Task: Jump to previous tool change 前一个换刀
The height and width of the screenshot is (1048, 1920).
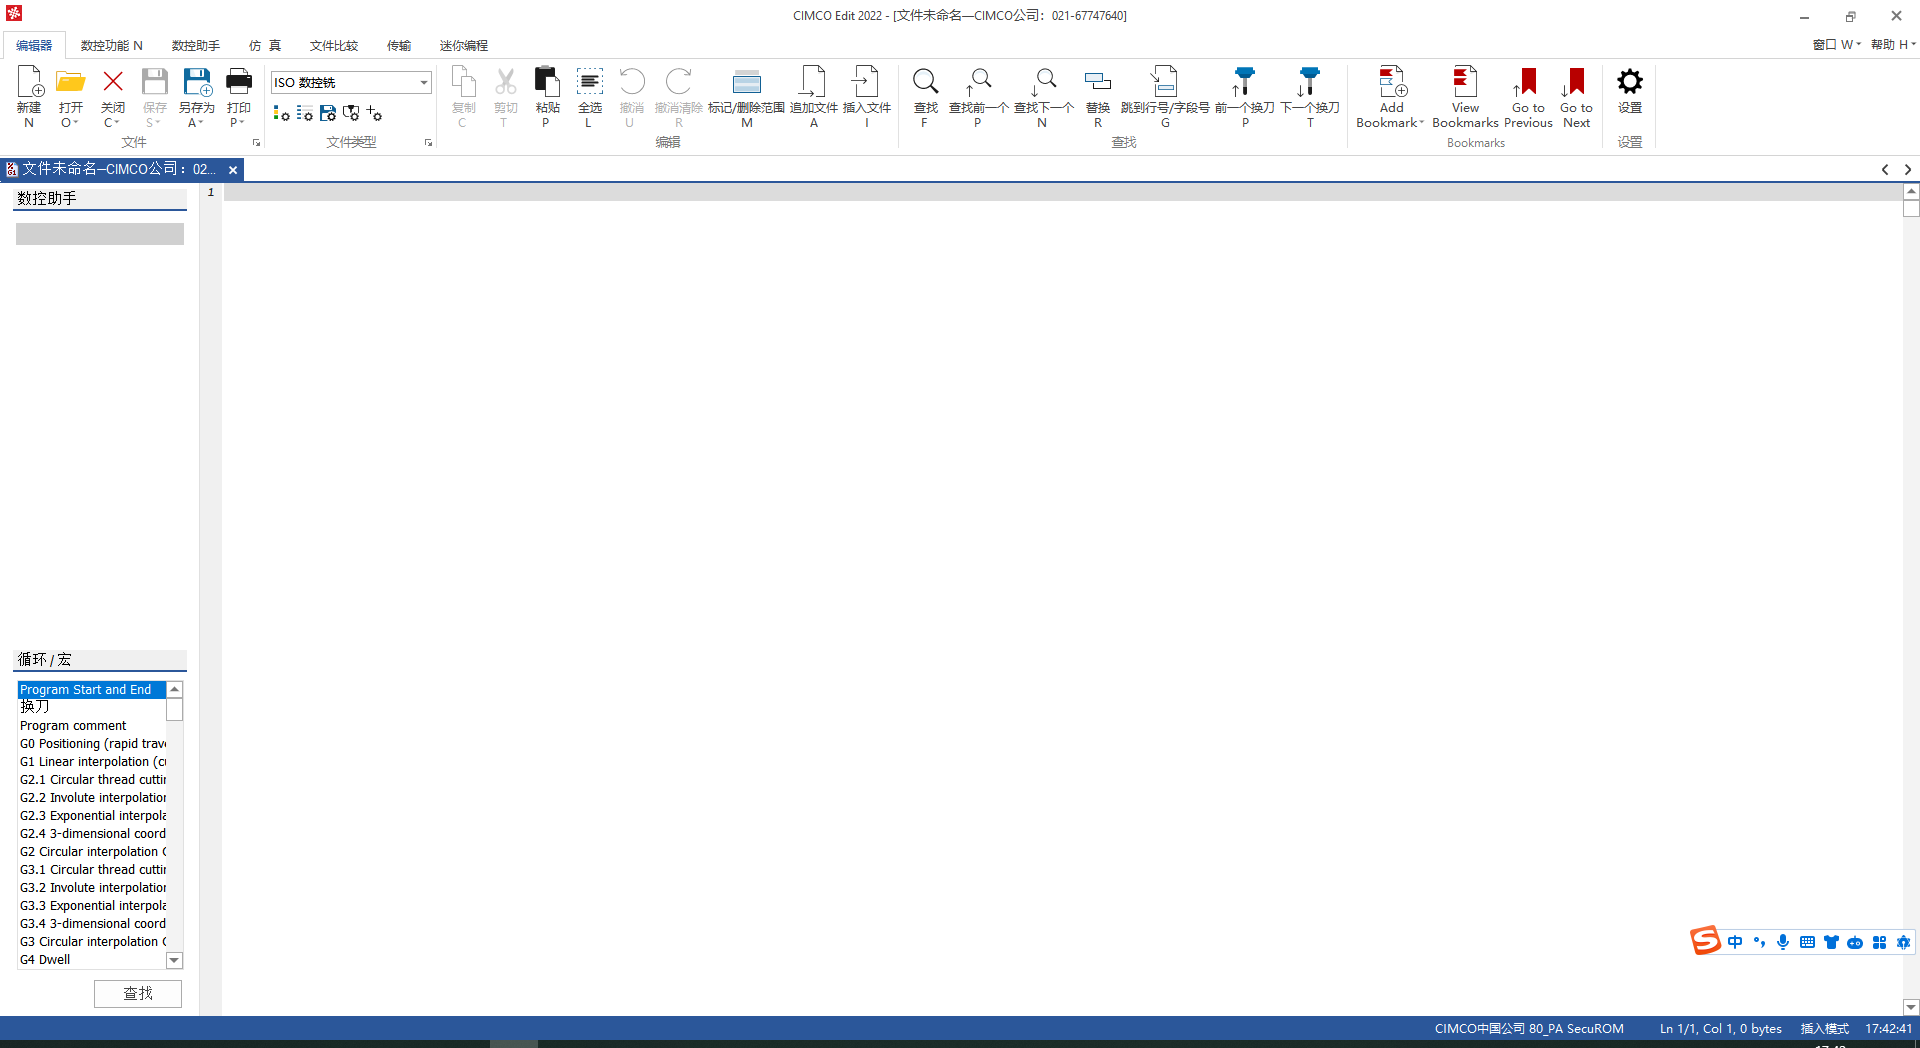Action: pyautogui.click(x=1245, y=96)
